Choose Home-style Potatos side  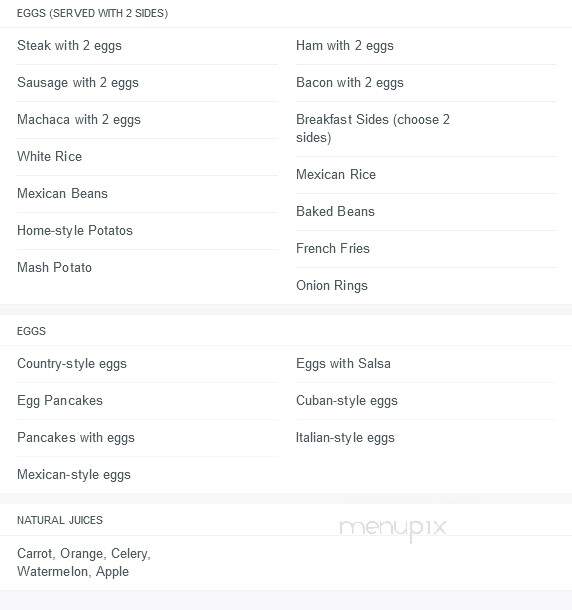(75, 230)
